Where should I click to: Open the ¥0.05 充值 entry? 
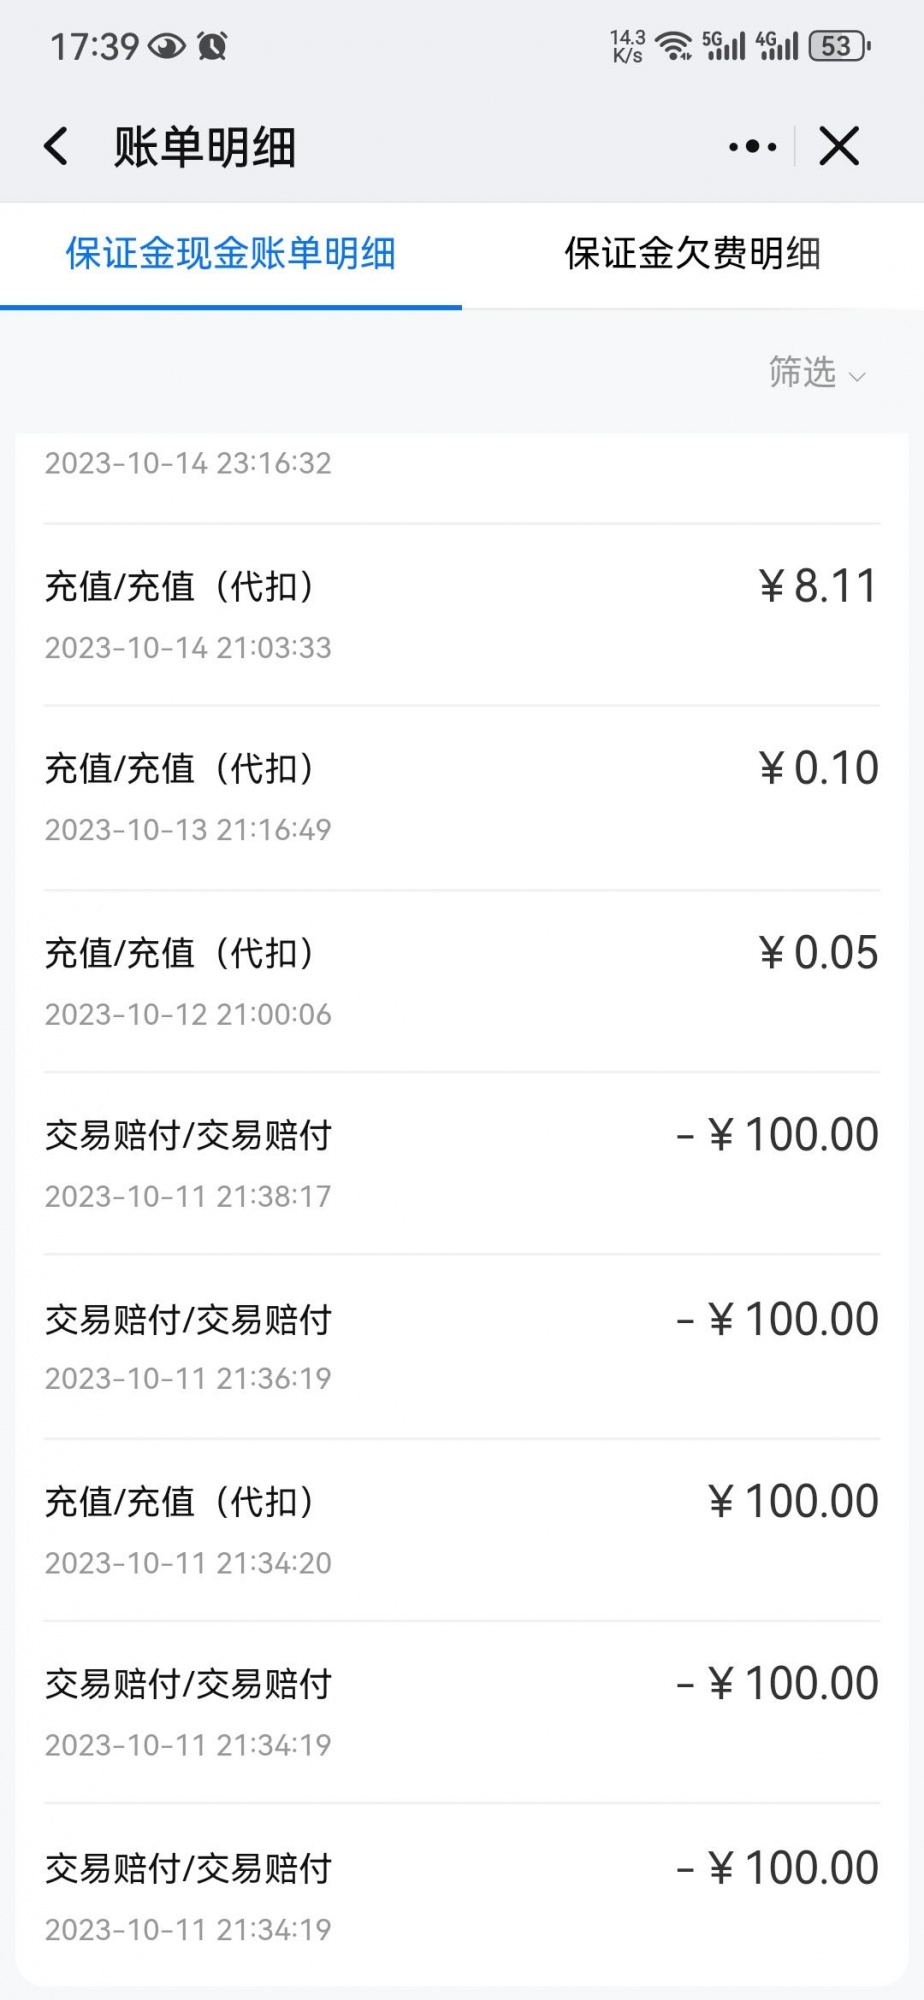pos(462,981)
